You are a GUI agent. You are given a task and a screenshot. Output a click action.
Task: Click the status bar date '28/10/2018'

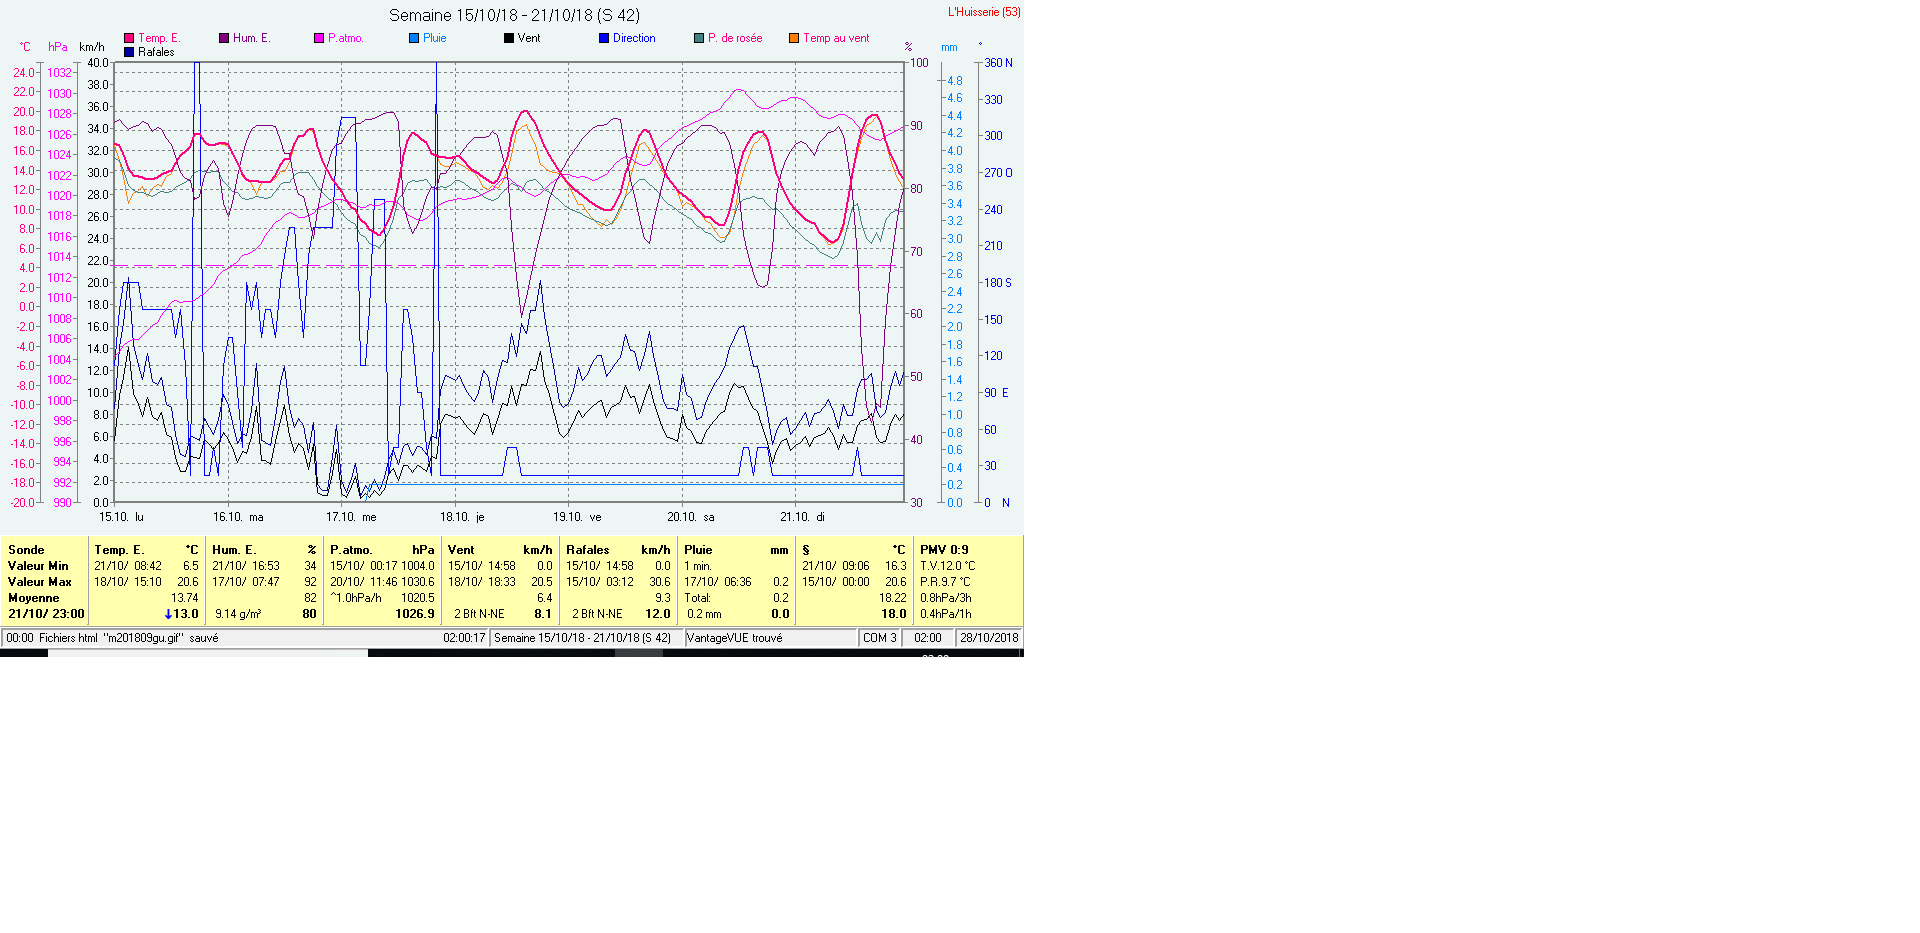pos(989,638)
